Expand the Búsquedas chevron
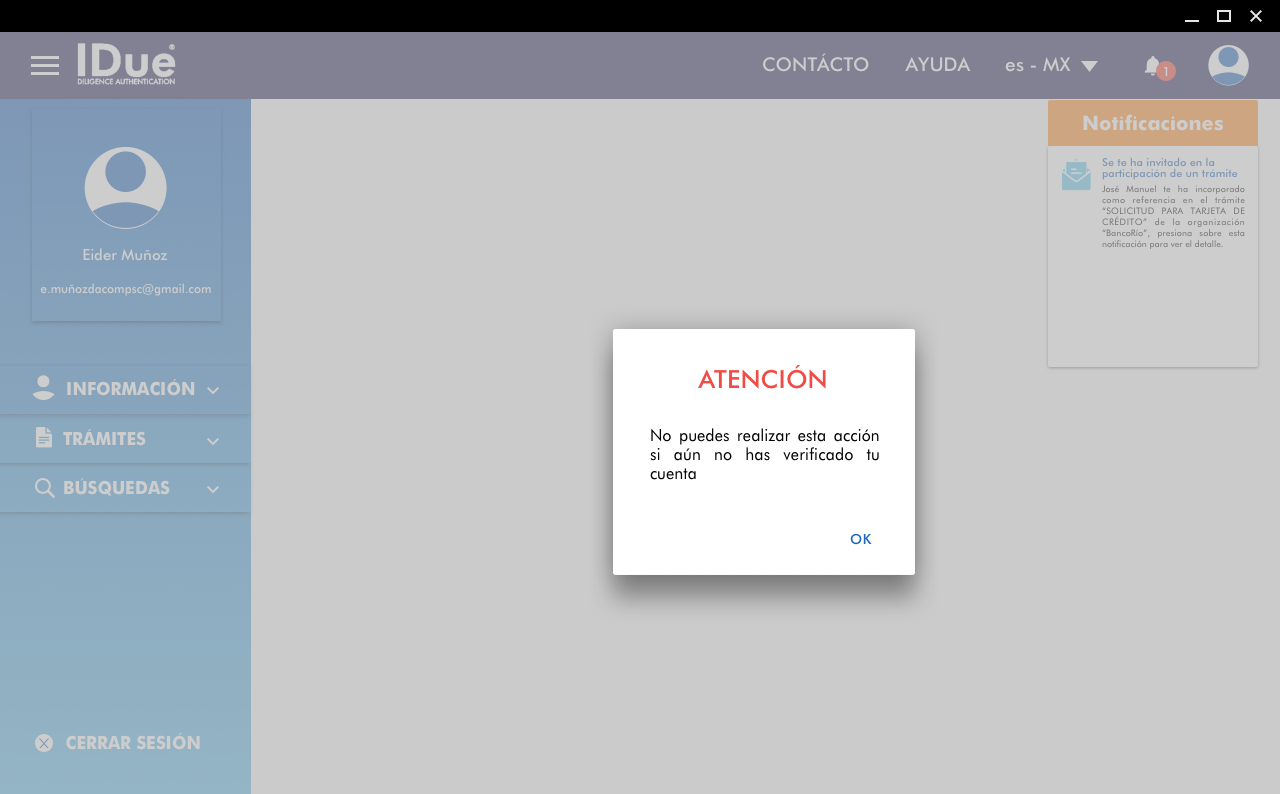The width and height of the screenshot is (1280, 794). click(213, 489)
